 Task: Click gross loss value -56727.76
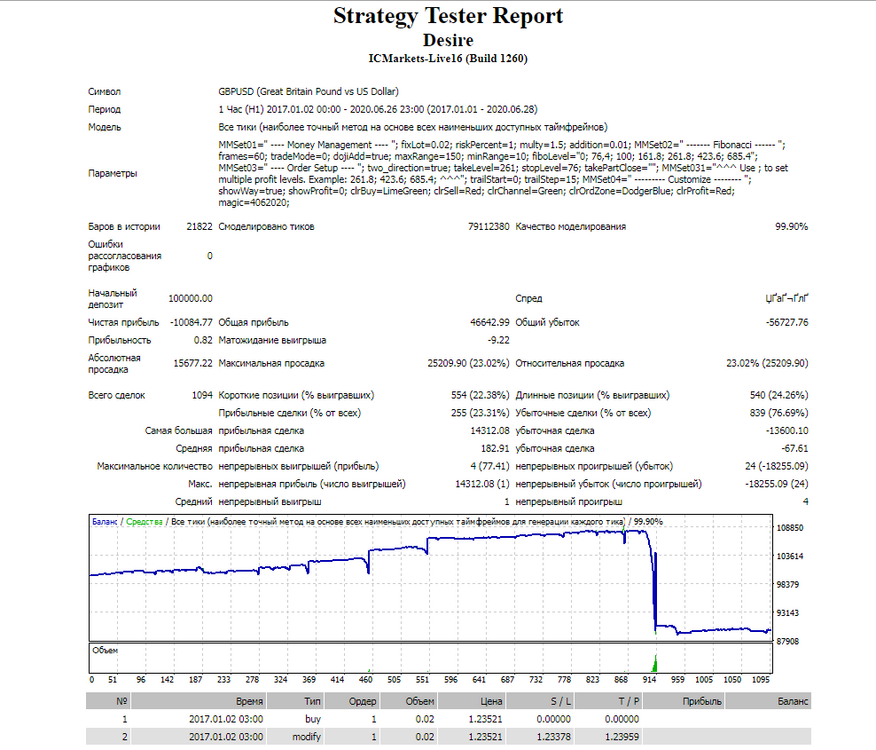click(787, 322)
